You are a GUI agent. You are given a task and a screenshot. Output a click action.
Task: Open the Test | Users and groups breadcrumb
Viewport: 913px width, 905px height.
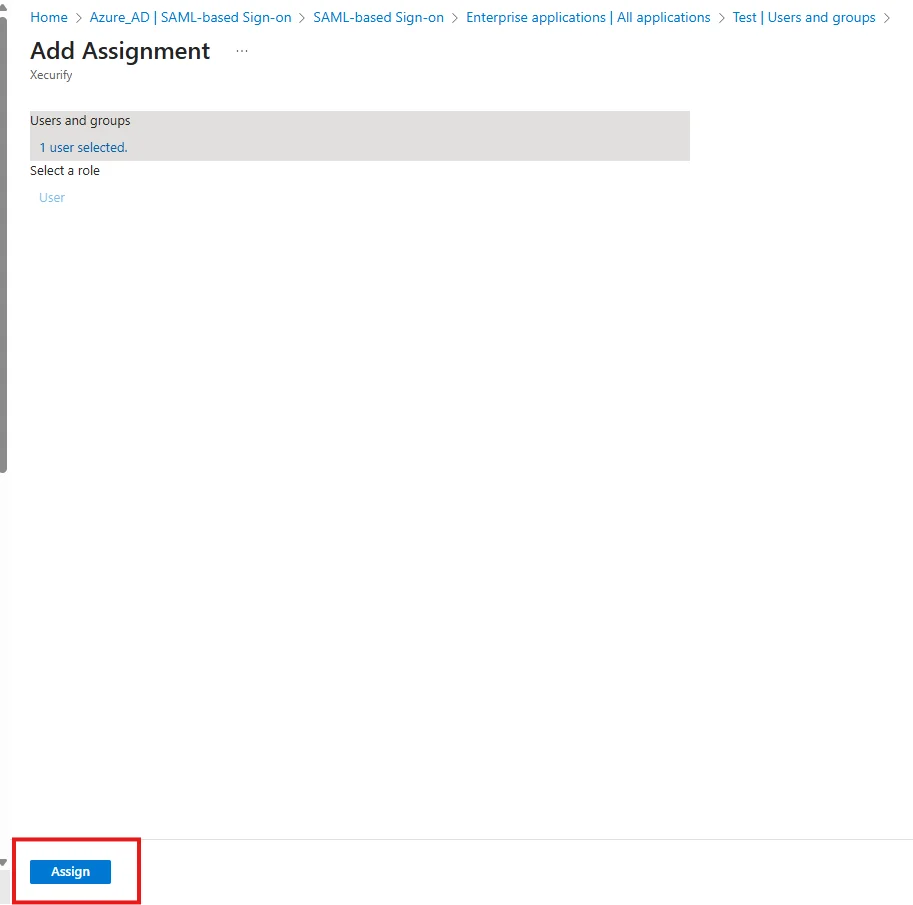803,17
